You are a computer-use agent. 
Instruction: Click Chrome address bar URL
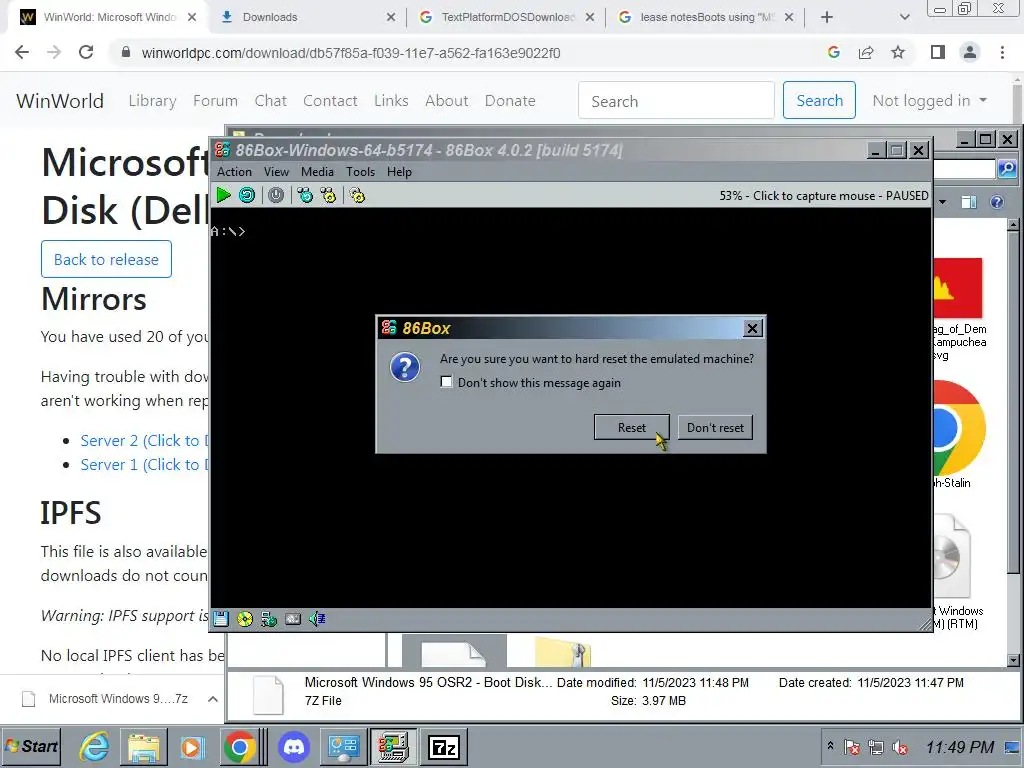(x=351, y=53)
